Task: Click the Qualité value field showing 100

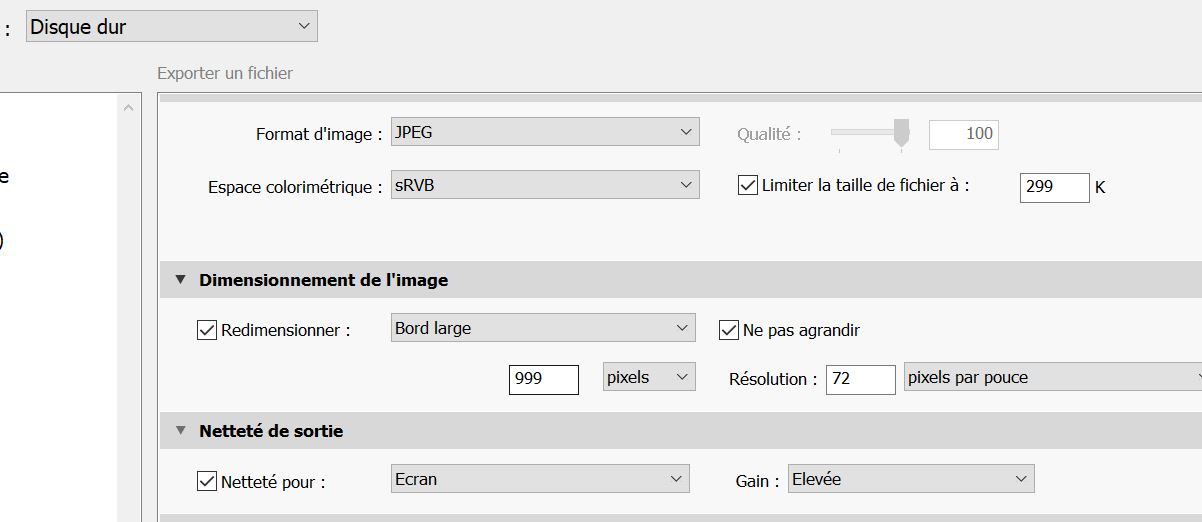Action: click(963, 134)
